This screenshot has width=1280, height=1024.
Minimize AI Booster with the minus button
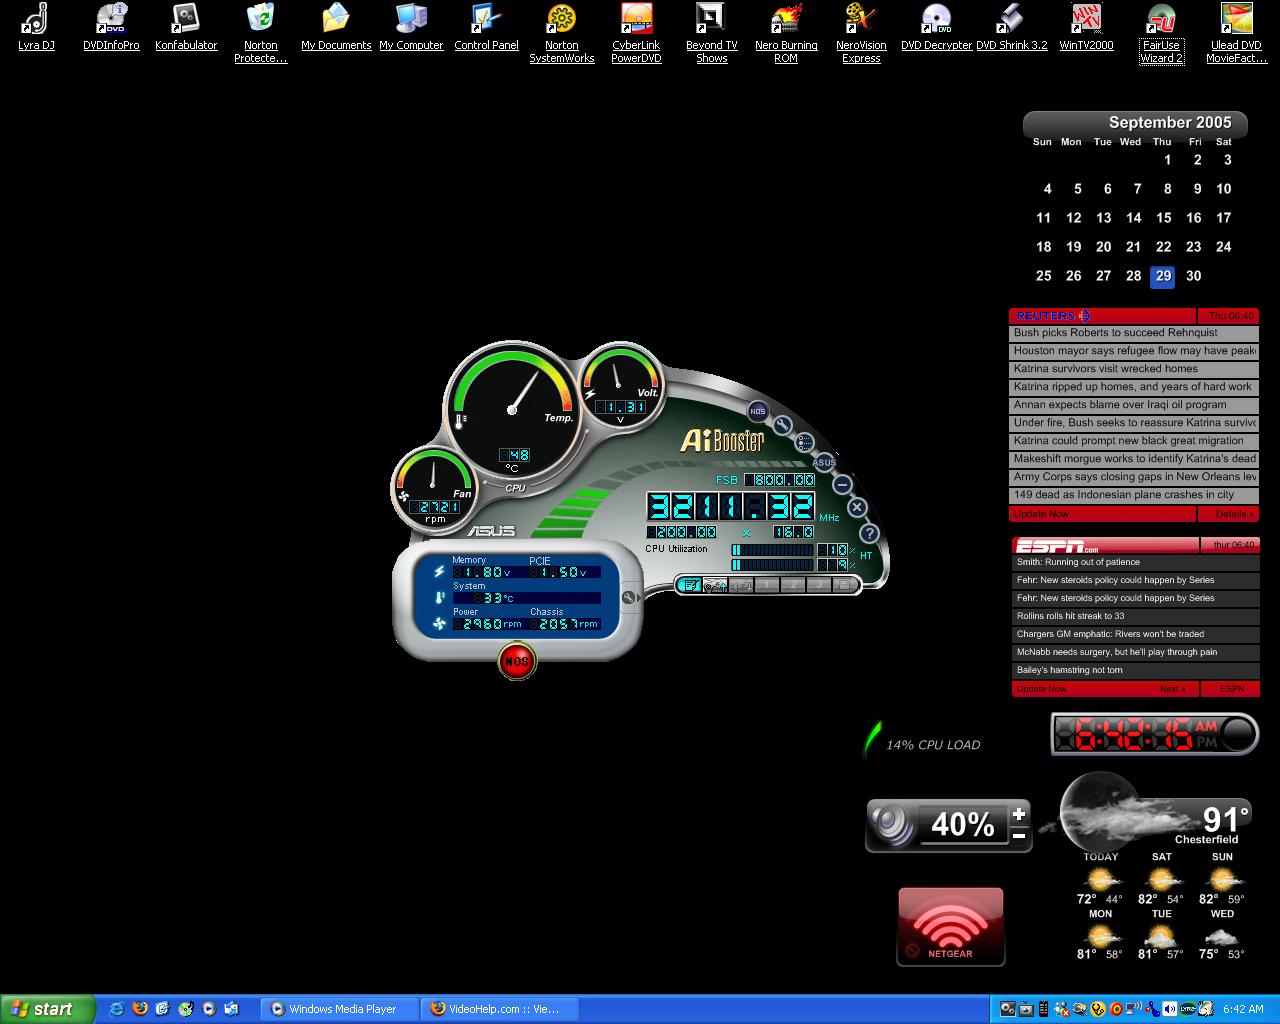(842, 484)
